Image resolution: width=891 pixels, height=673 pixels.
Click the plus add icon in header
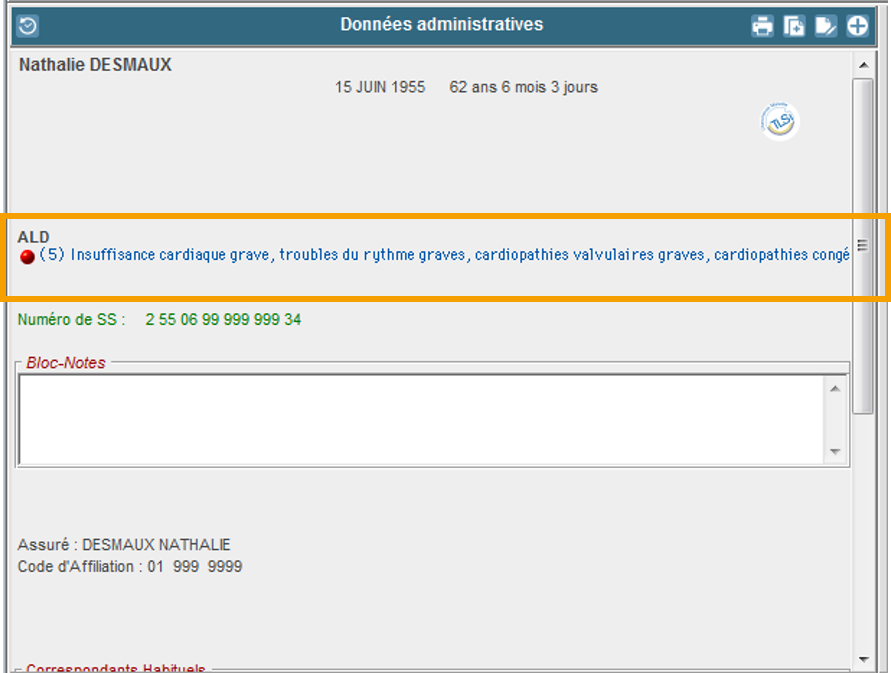coord(858,26)
